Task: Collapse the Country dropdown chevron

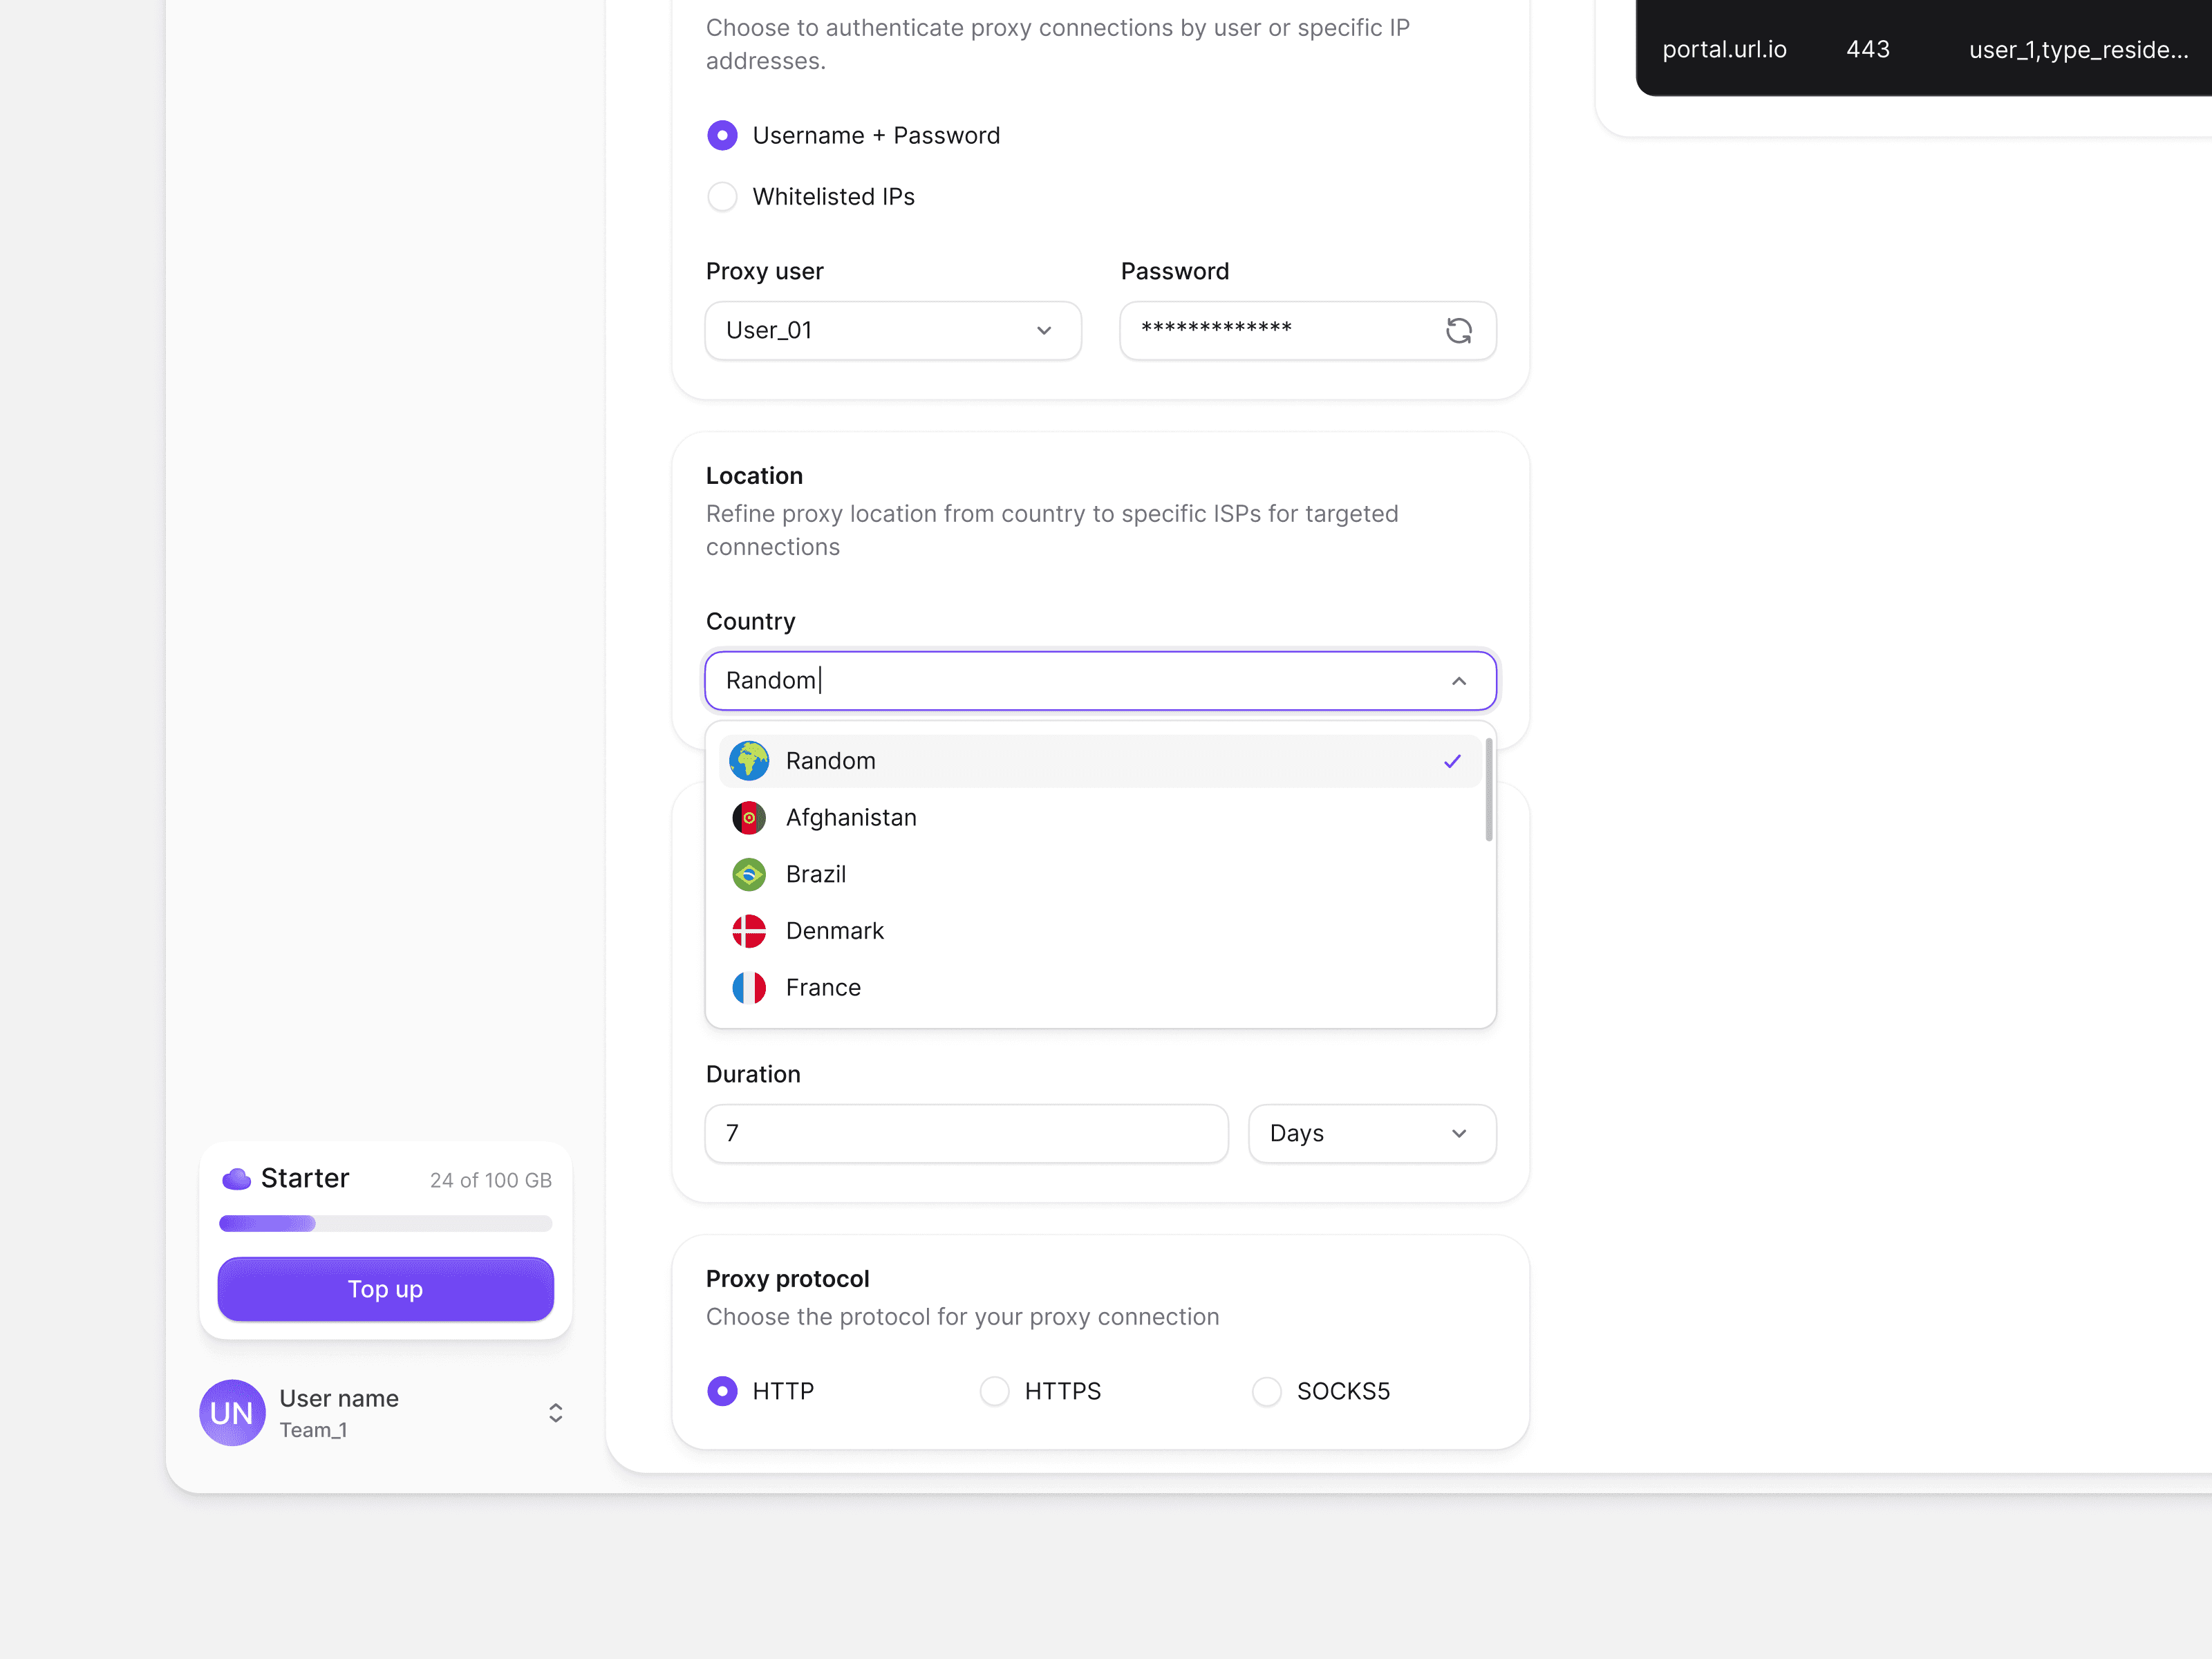Action: coord(1458,681)
